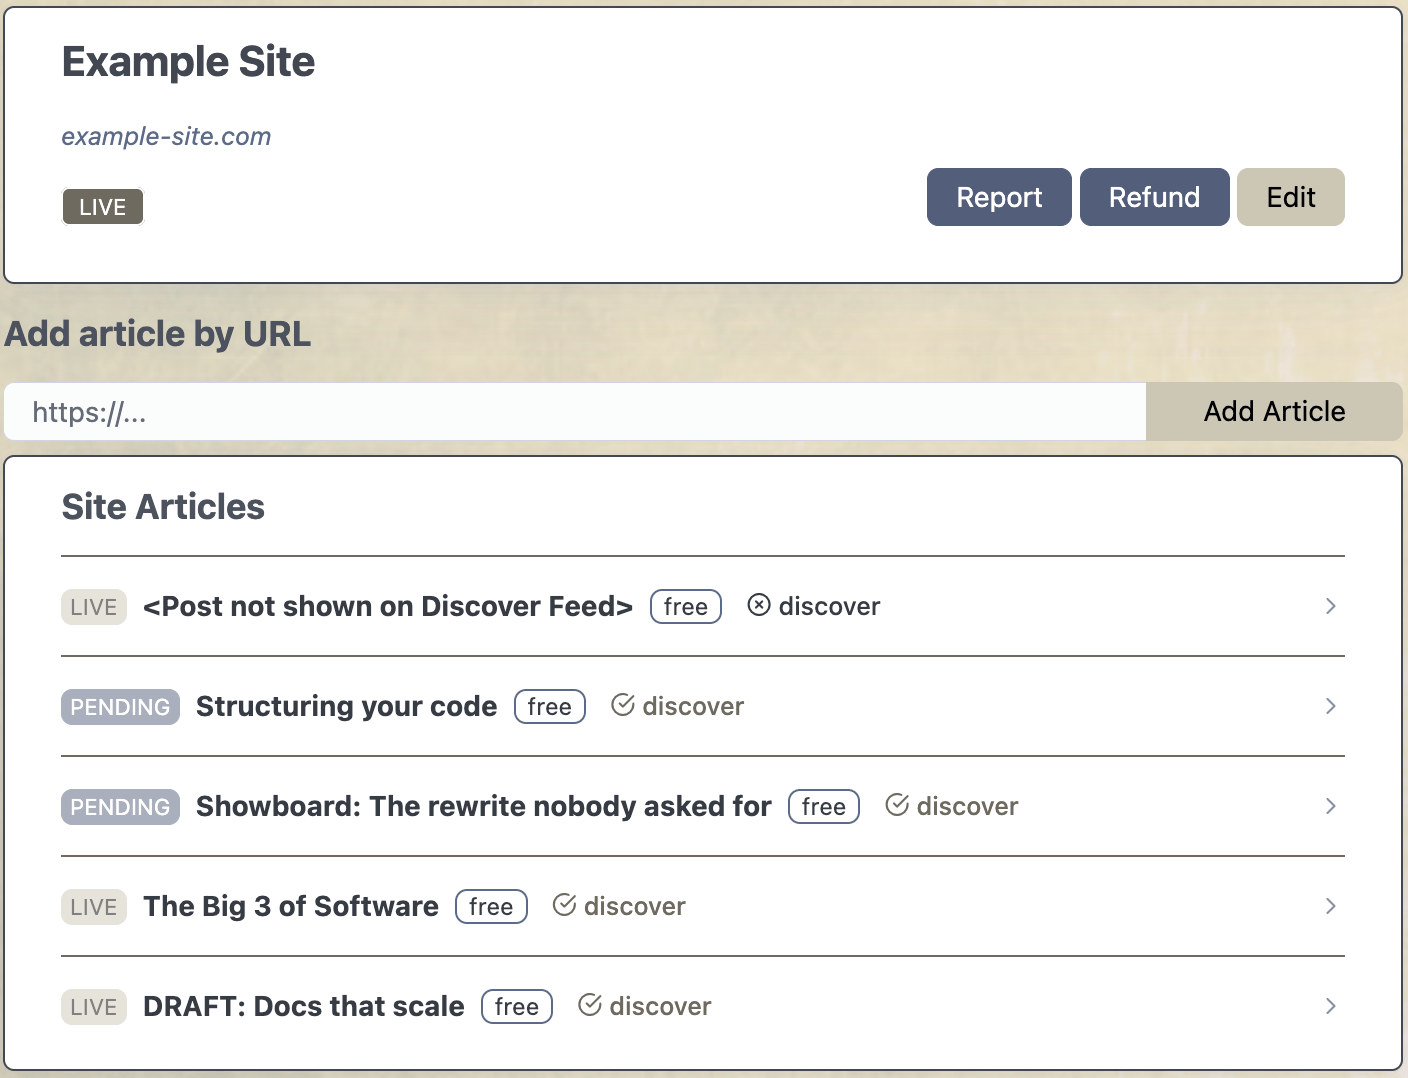Expand the Post not shown on Discover Feed row
The height and width of the screenshot is (1078, 1408).
(x=1330, y=606)
